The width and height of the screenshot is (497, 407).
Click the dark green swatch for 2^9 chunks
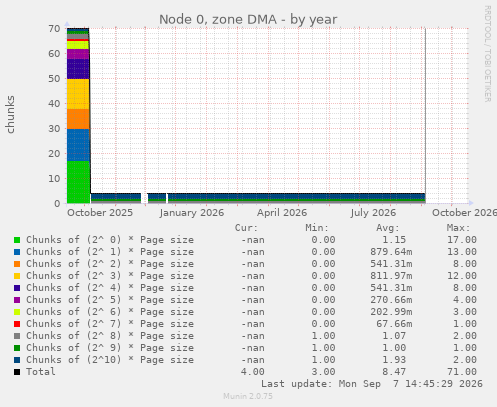point(17,348)
